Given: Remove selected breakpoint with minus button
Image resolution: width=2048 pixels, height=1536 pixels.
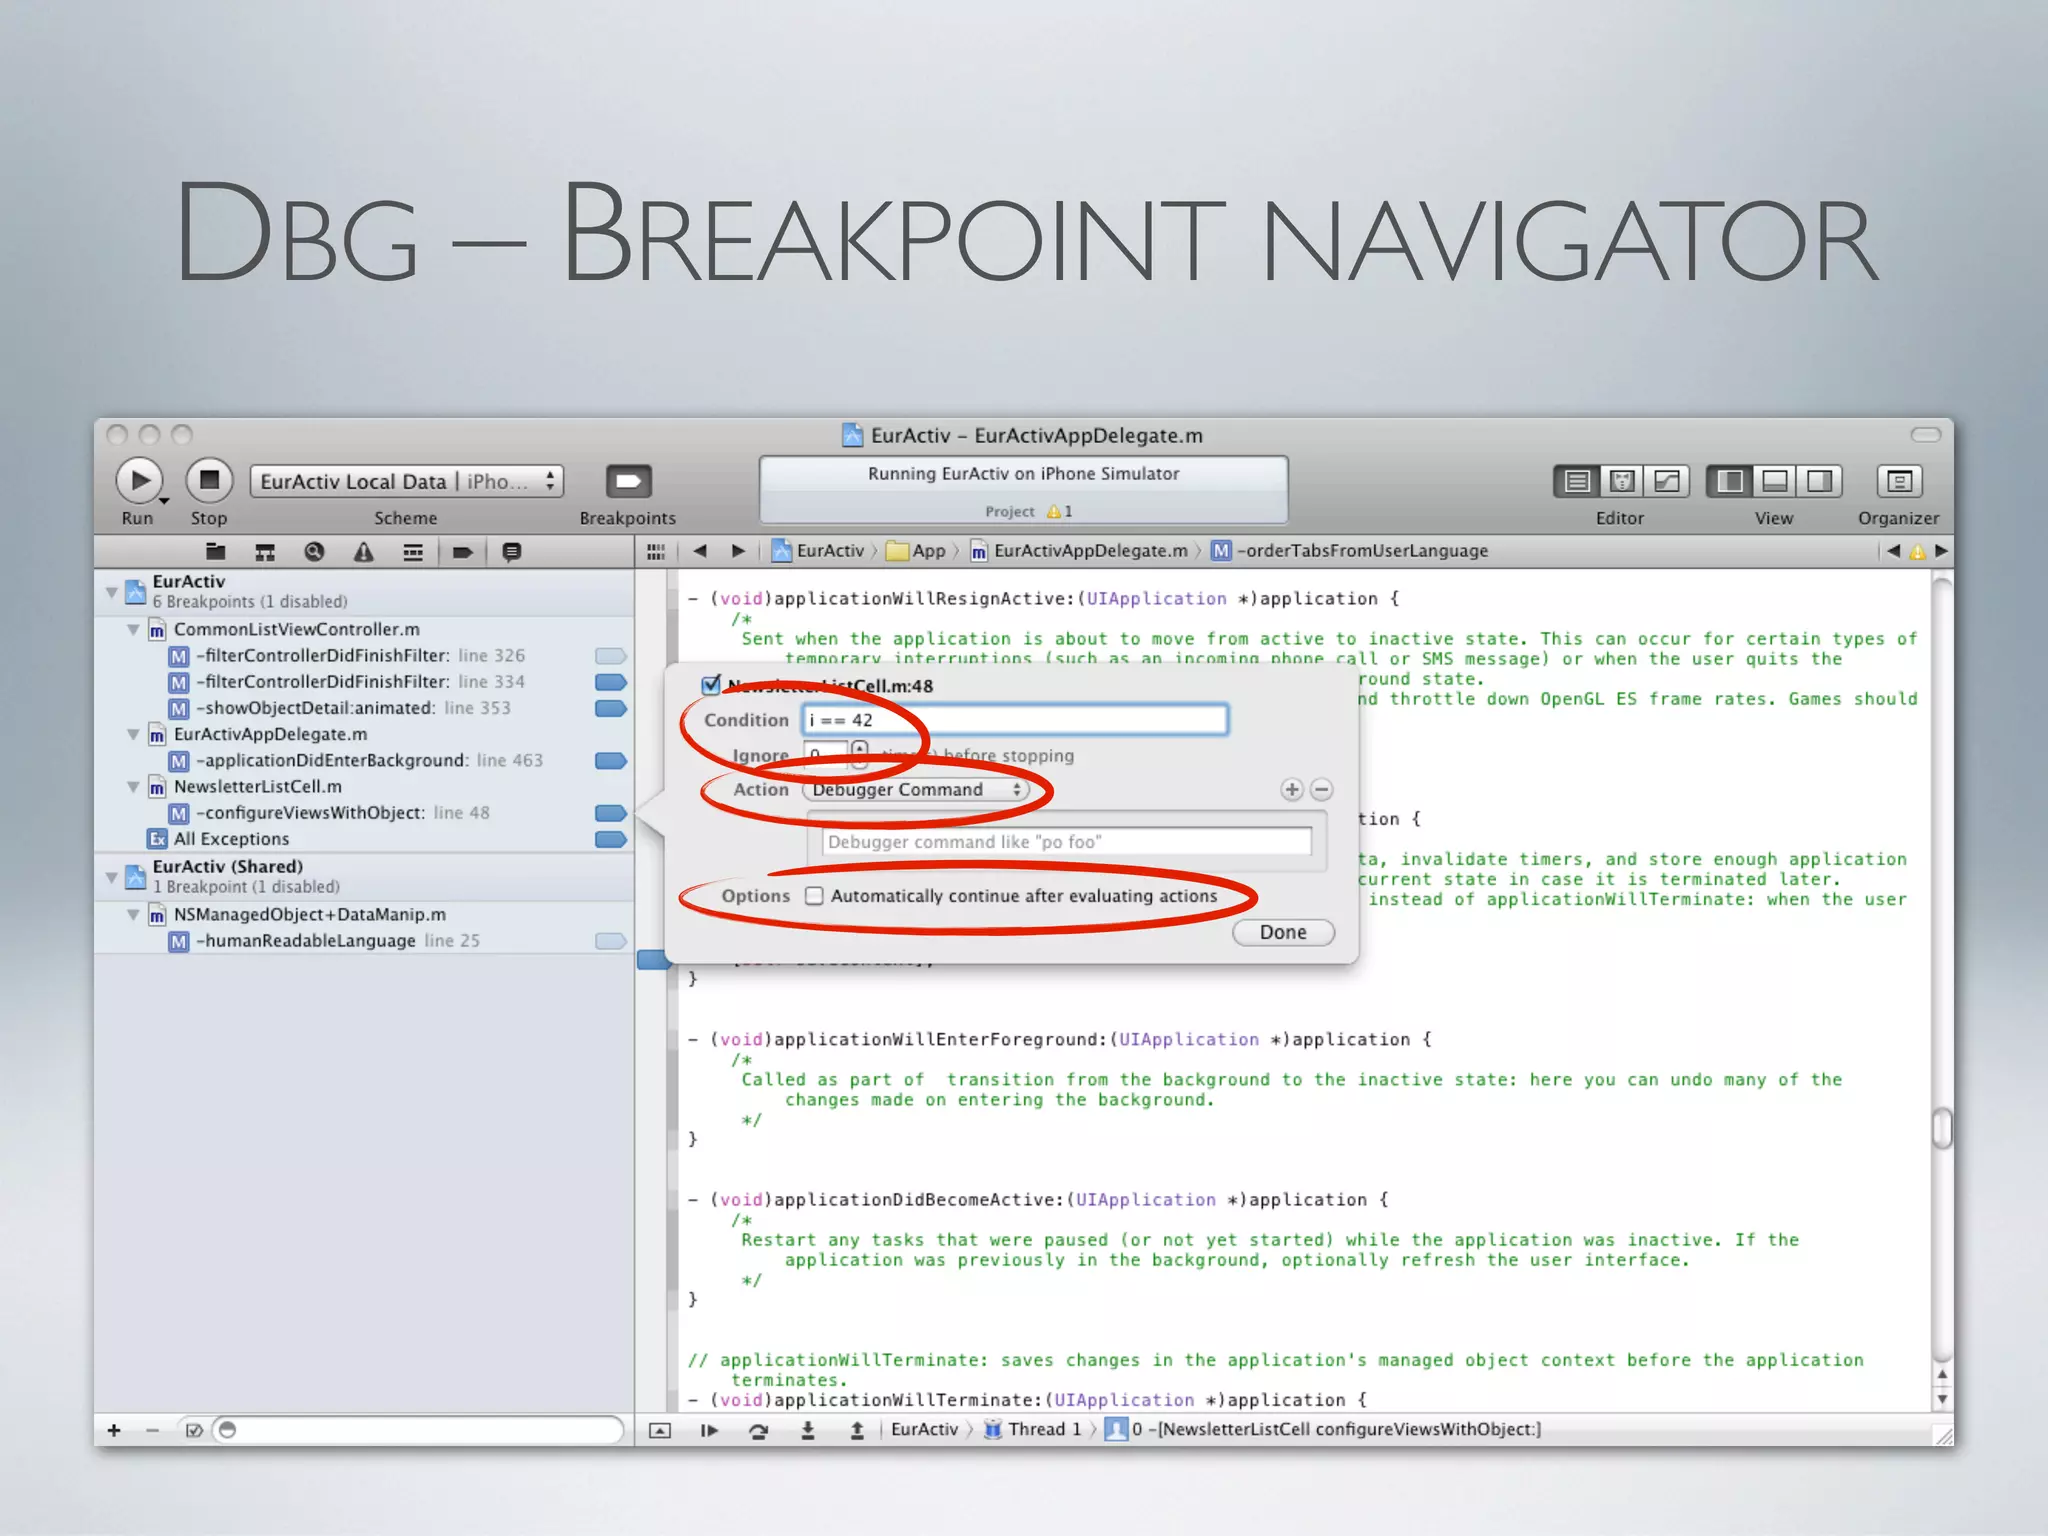Looking at the screenshot, I should 152,1431.
